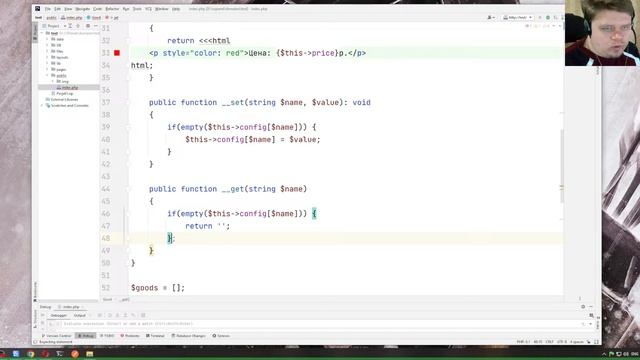Image resolution: width=640 pixels, height=360 pixels.
Task: Open Terminal tool window
Action: pyautogui.click(x=155, y=336)
